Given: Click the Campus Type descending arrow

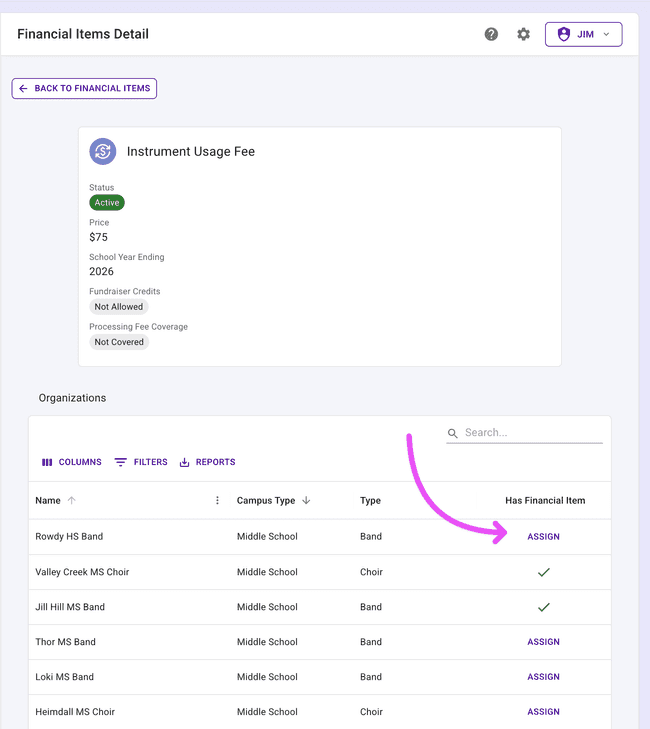Looking at the screenshot, I should (306, 501).
